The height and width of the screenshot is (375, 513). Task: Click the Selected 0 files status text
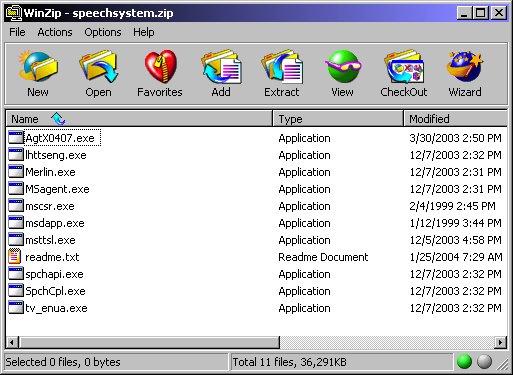(x=63, y=362)
